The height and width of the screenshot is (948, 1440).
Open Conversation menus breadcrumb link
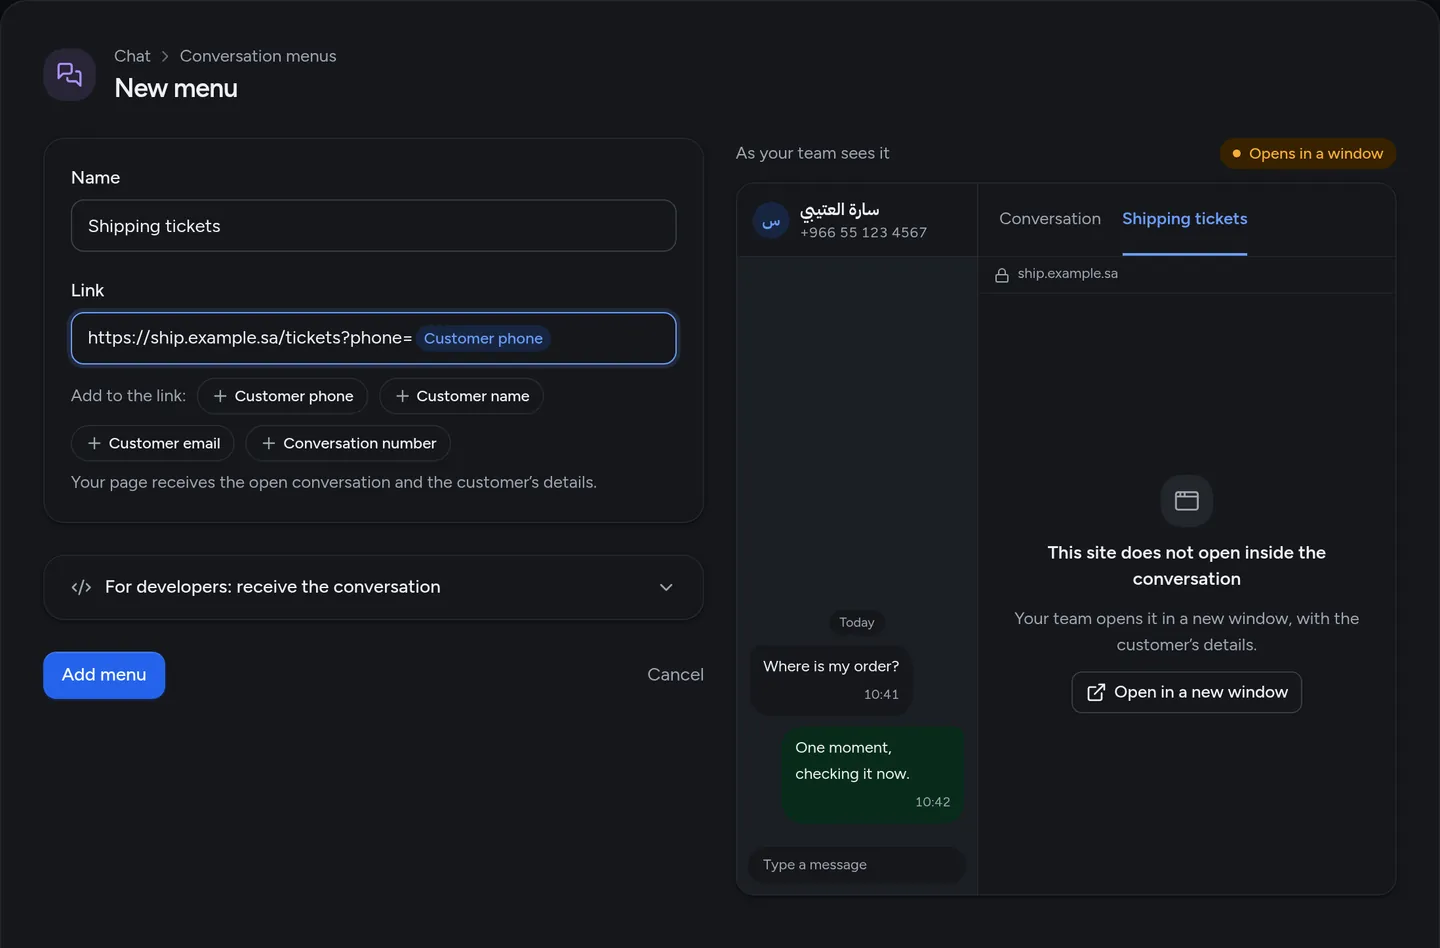(x=258, y=56)
